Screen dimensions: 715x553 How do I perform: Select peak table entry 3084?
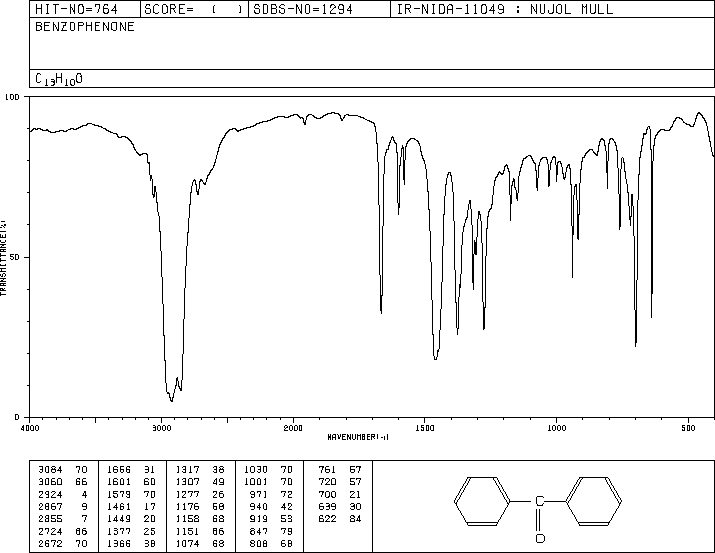click(50, 470)
